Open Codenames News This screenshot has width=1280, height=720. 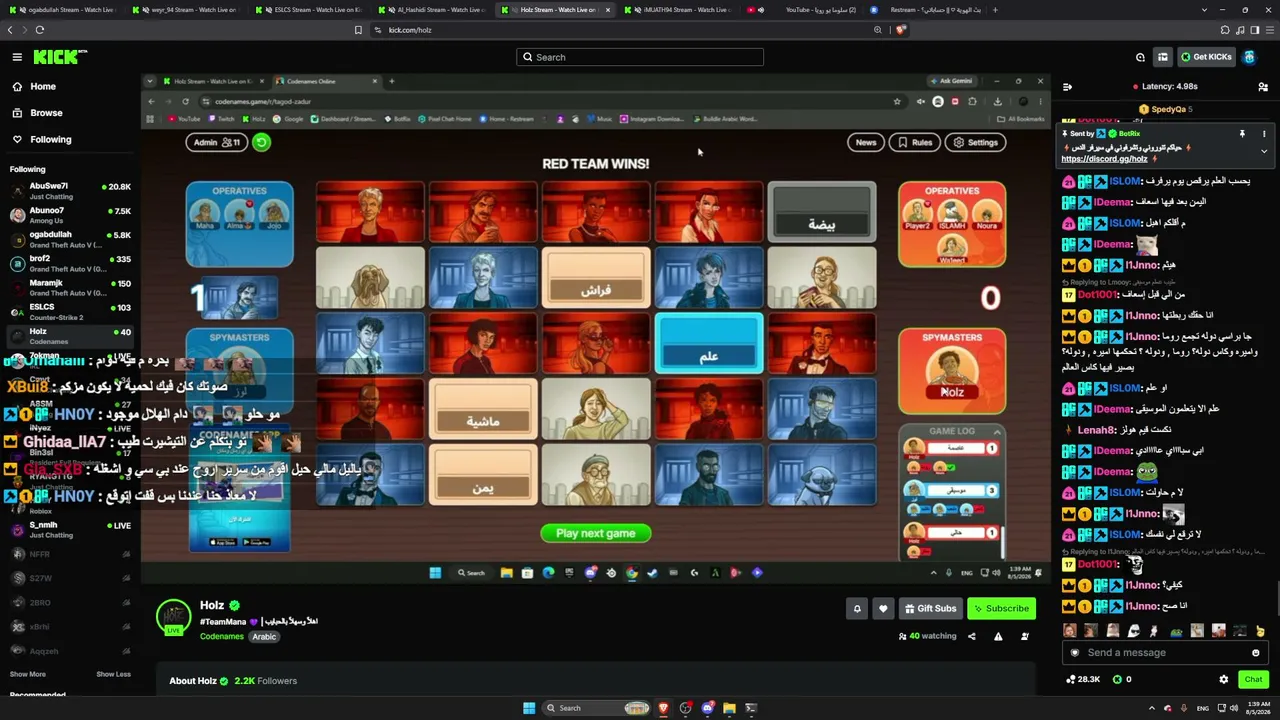[865, 142]
